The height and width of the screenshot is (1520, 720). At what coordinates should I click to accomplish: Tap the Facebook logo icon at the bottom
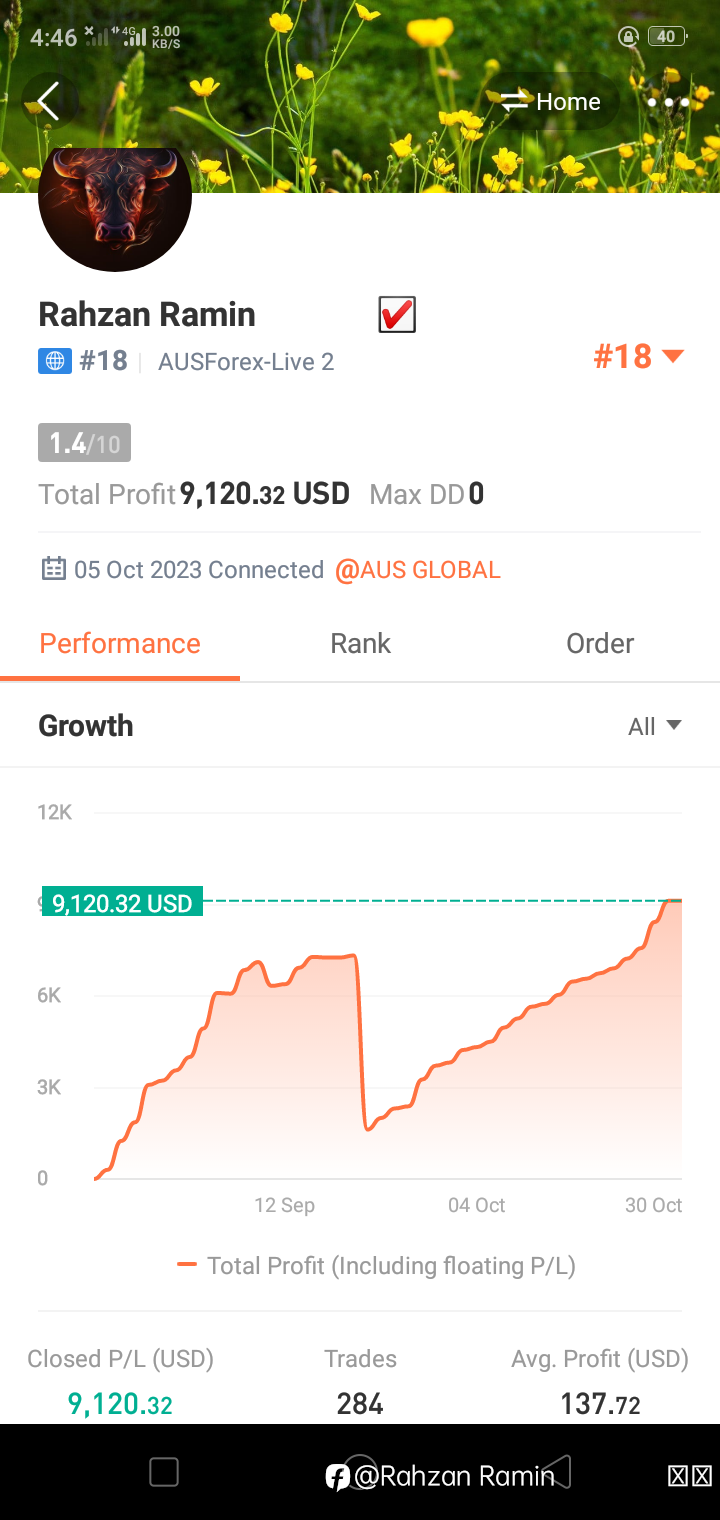pos(338,1476)
